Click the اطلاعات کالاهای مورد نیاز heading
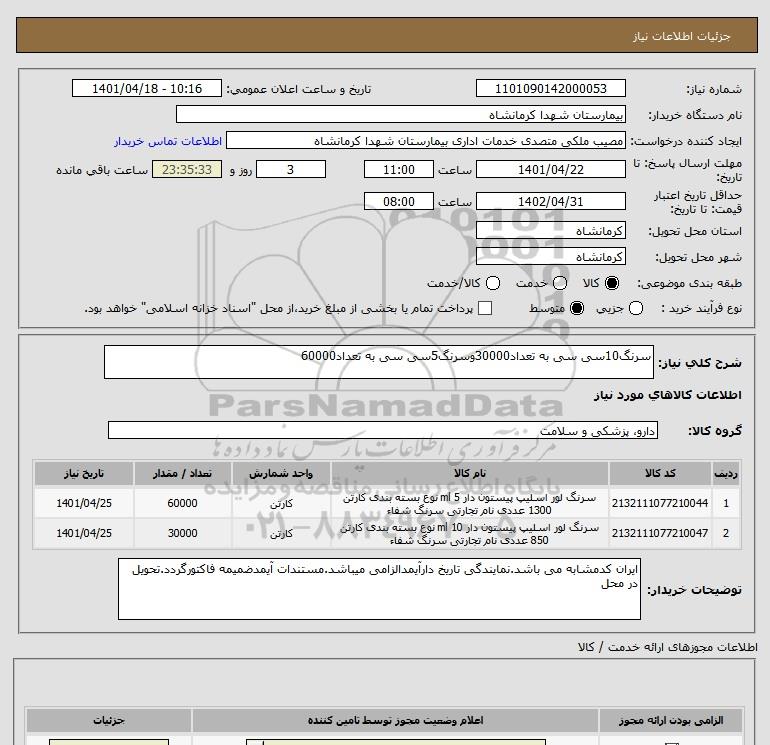 (x=667, y=395)
